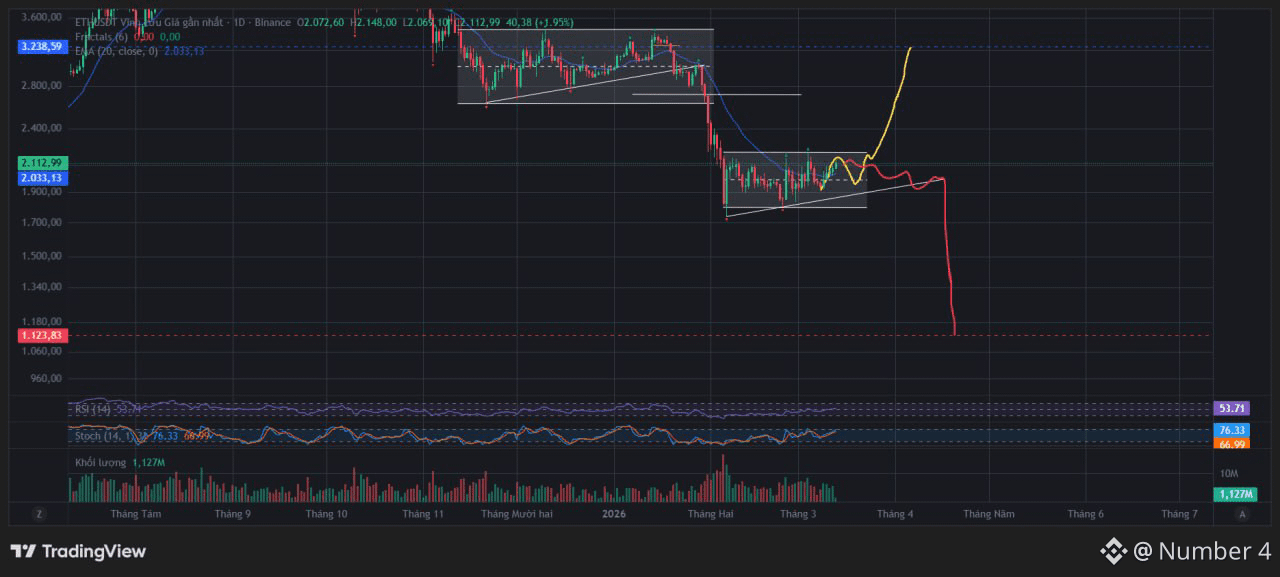Select the Fractals (6) indicator legend
The image size is (1280, 577).
point(101,36)
